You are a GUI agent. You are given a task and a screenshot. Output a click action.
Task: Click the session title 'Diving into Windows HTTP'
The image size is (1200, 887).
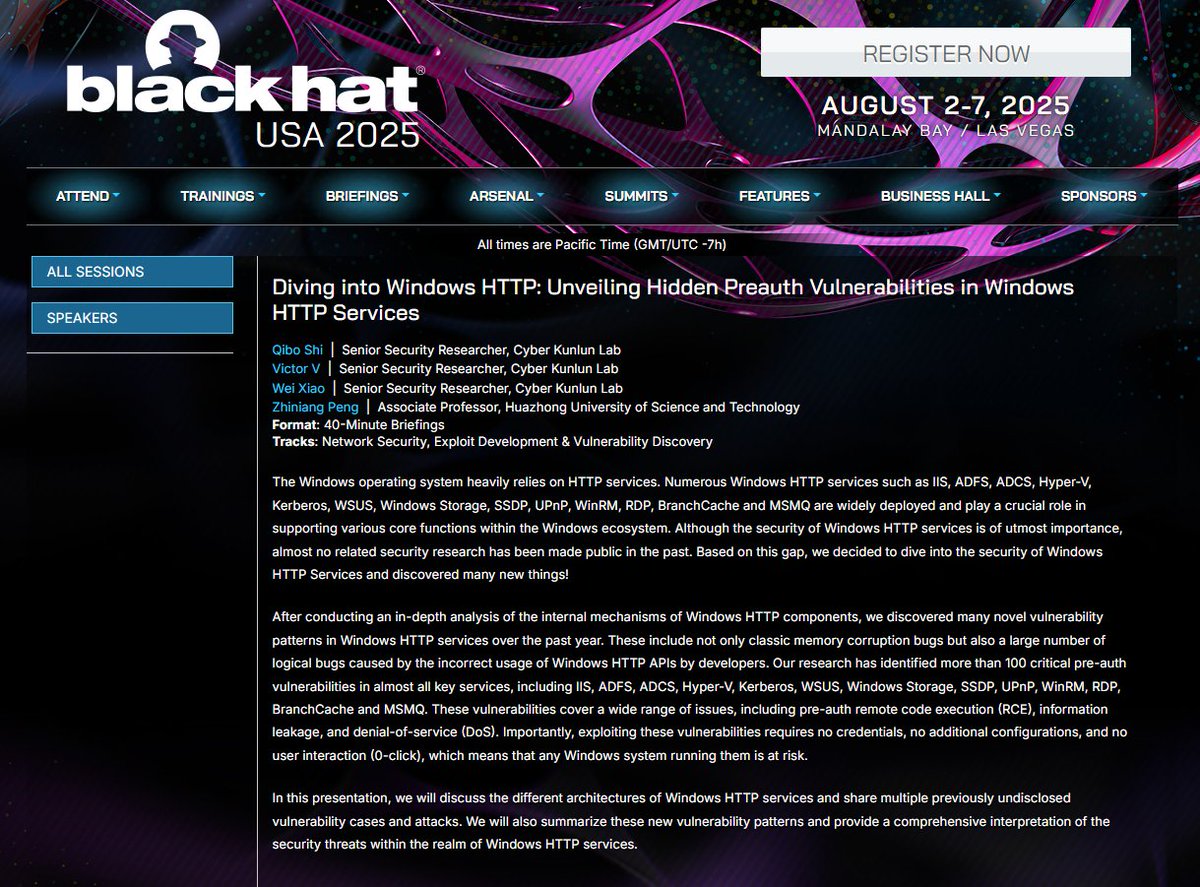point(673,300)
